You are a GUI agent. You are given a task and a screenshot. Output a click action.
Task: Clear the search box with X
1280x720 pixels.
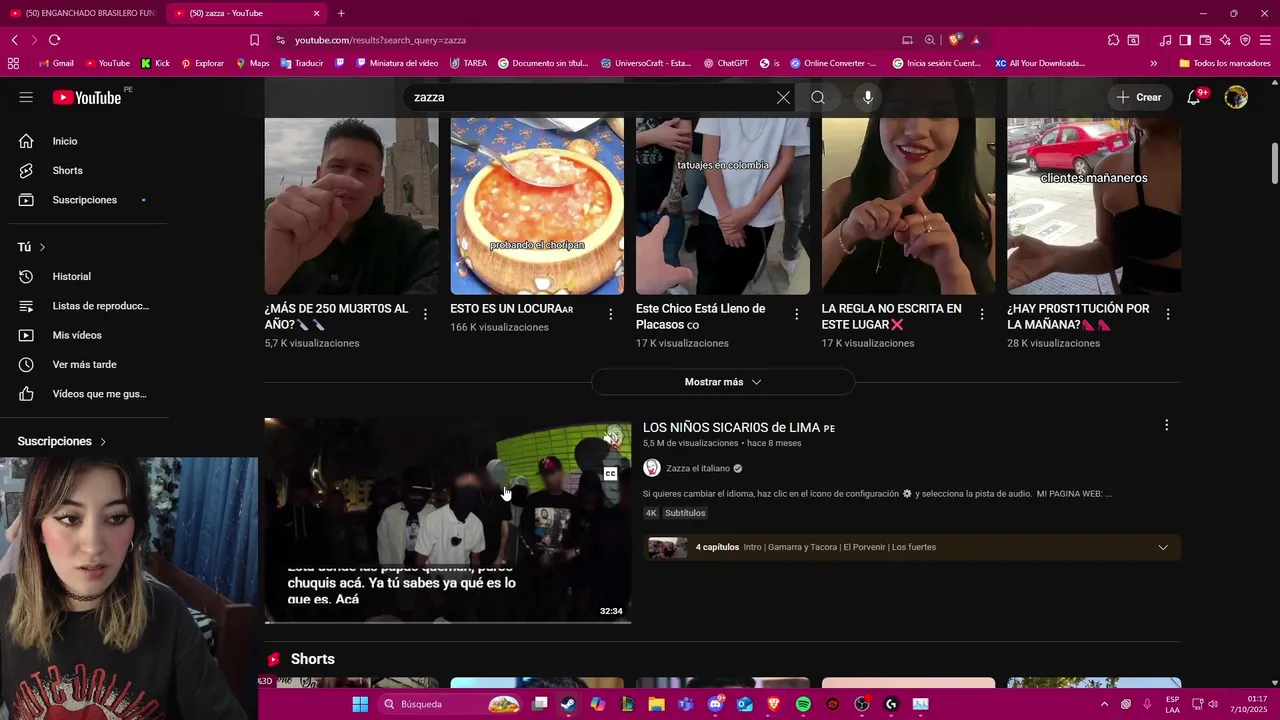point(783,97)
